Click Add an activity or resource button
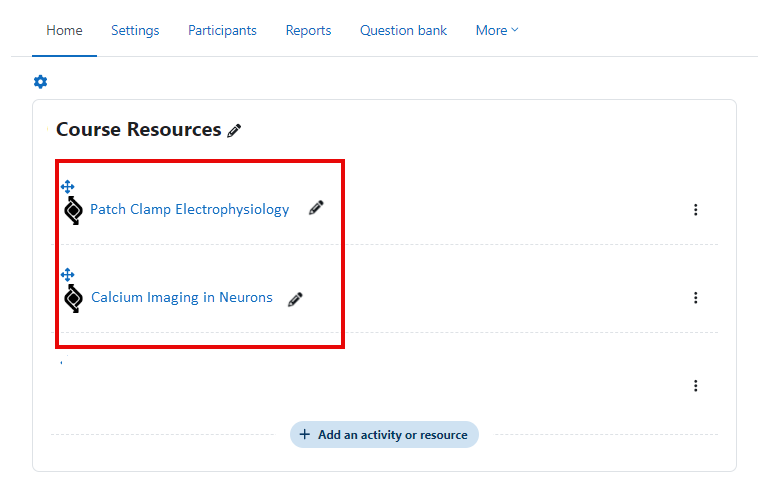775x484 pixels. coord(384,435)
